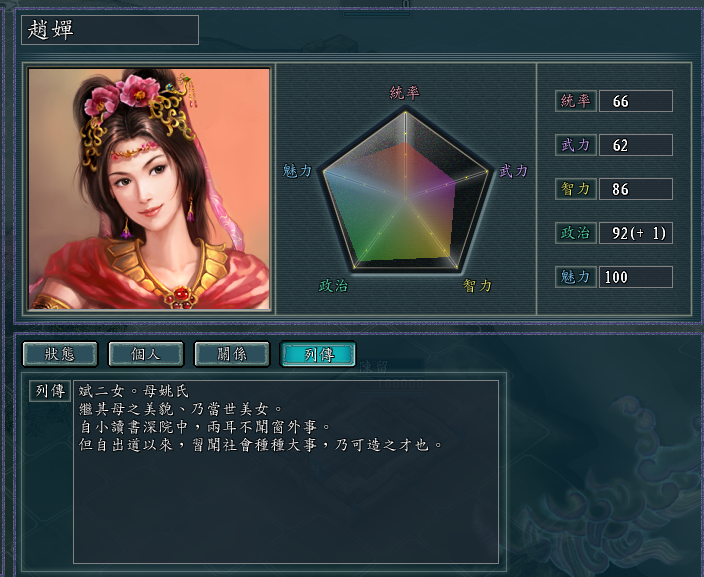
Task: Click the 政治 stat label button
Action: click(576, 233)
